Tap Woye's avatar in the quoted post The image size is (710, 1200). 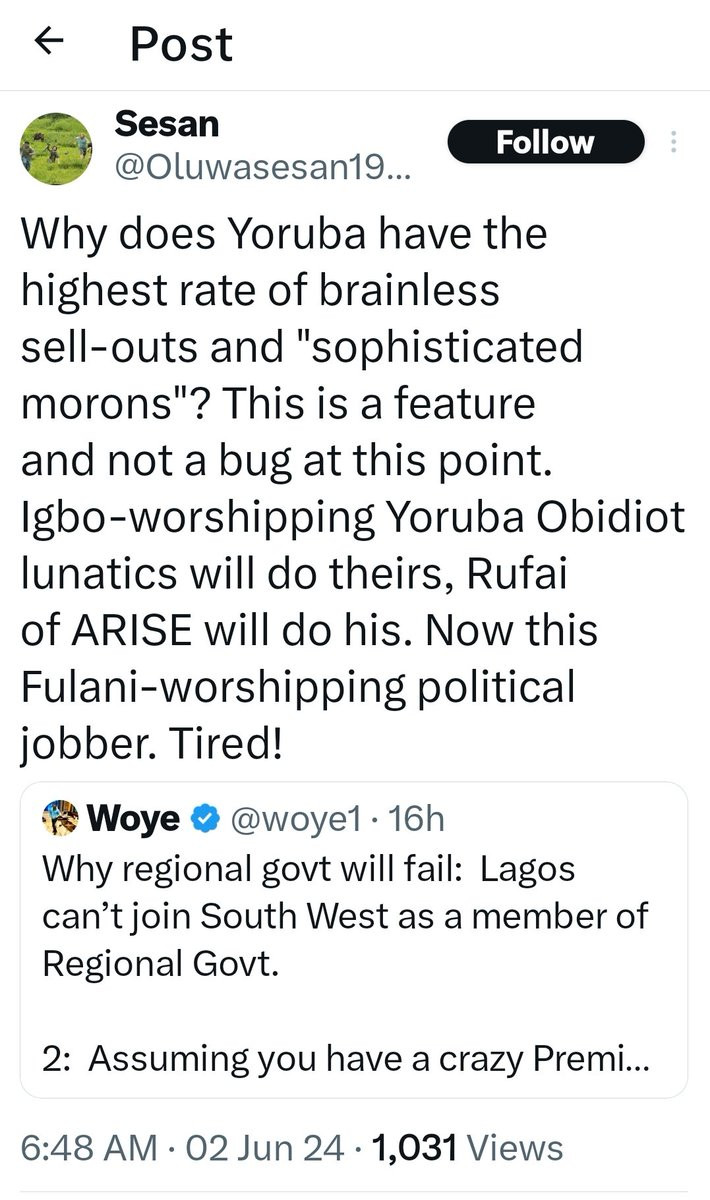click(x=61, y=819)
